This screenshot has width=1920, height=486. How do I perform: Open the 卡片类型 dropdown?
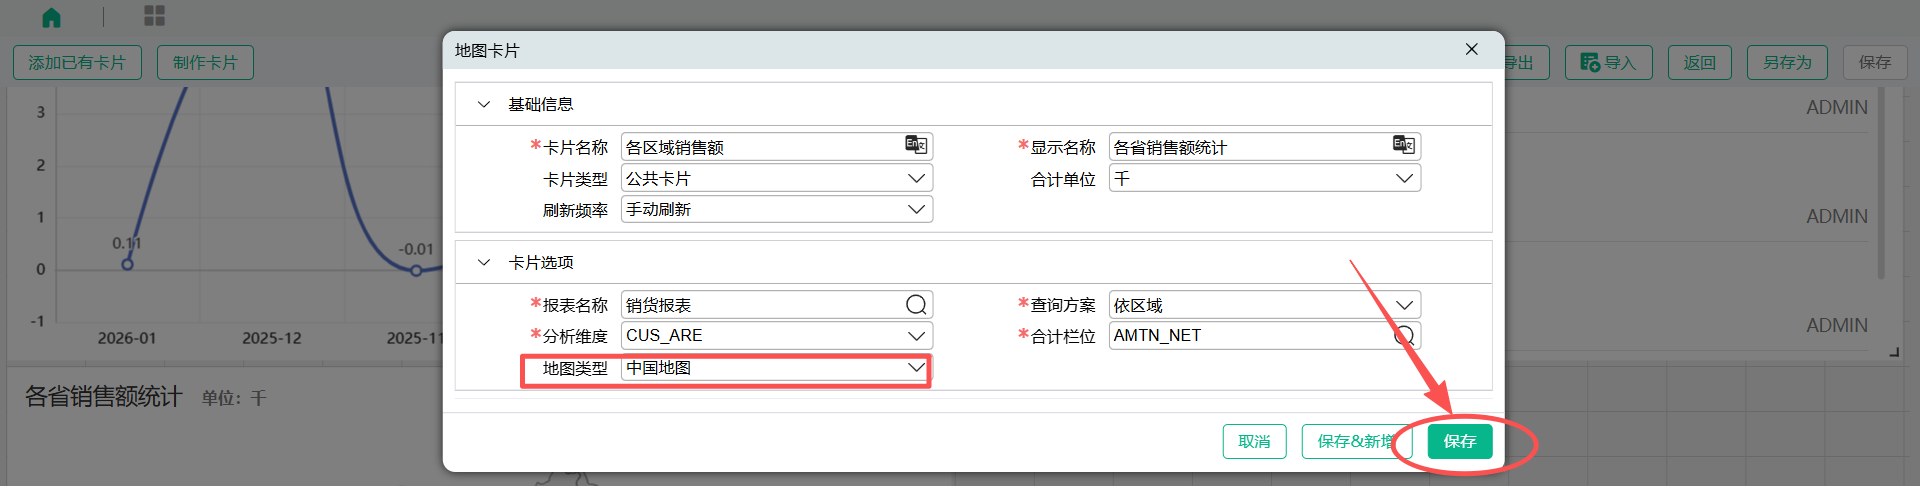click(x=776, y=178)
